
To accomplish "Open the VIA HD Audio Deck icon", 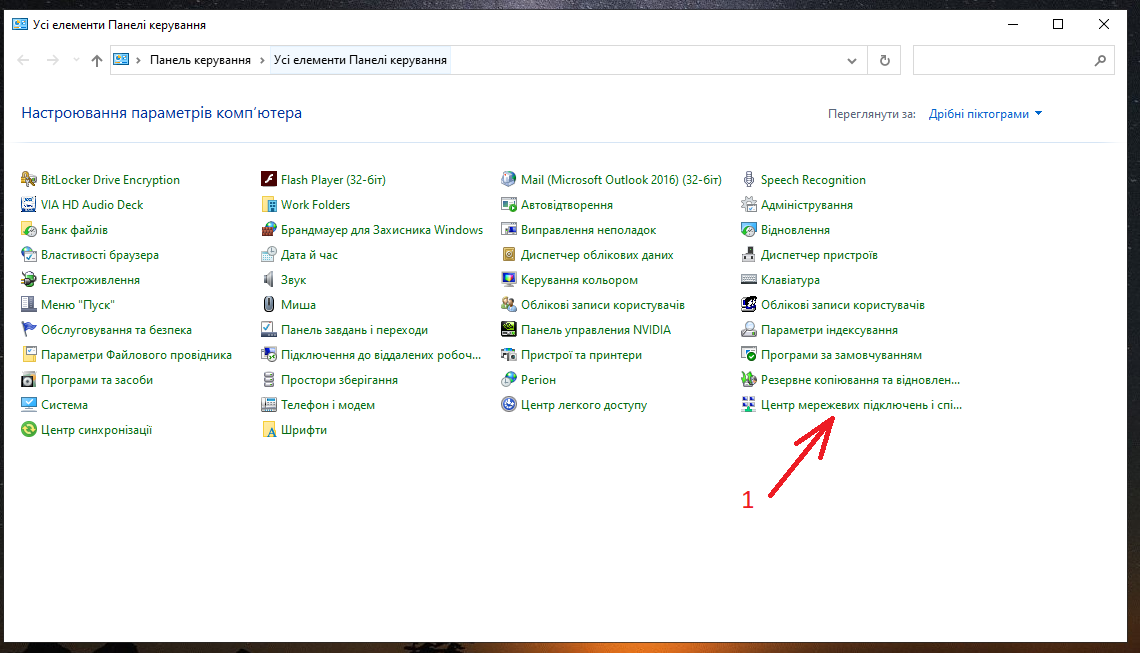I will [29, 205].
